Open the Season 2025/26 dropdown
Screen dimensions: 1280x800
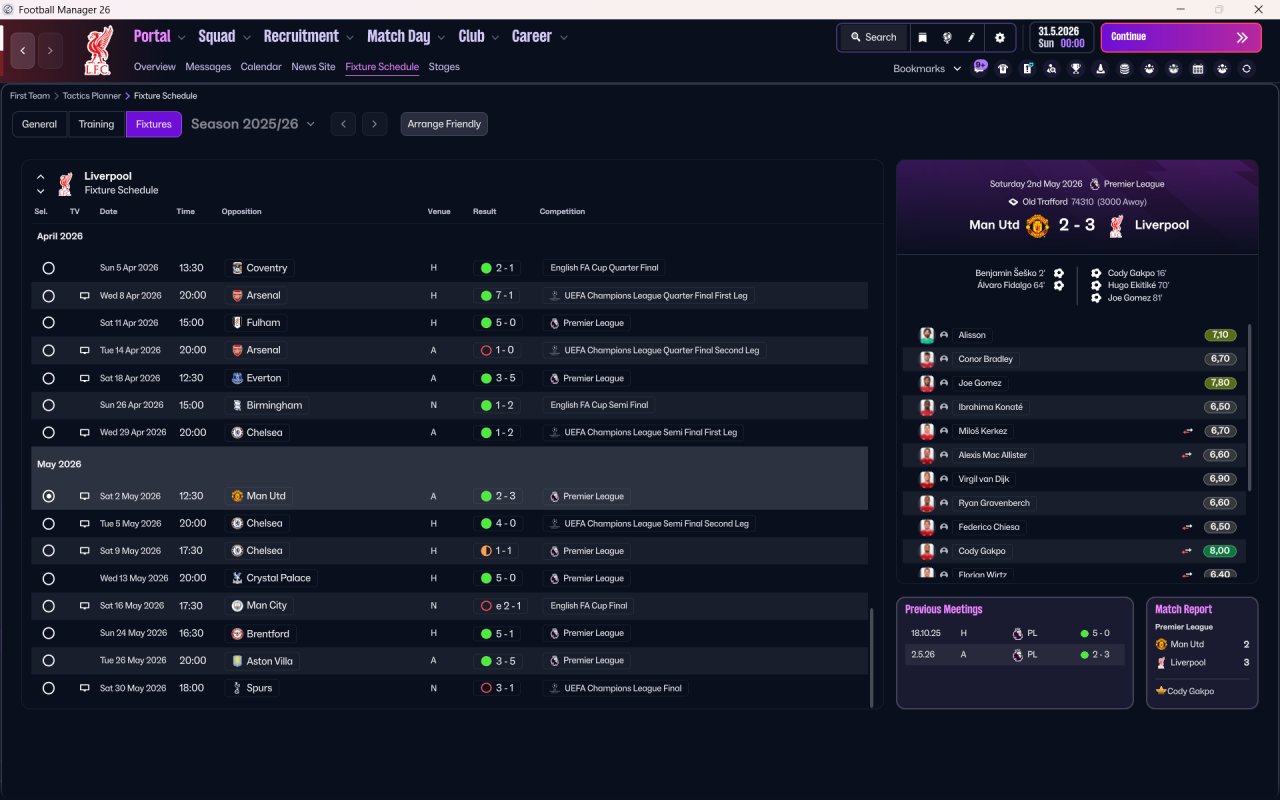[253, 124]
